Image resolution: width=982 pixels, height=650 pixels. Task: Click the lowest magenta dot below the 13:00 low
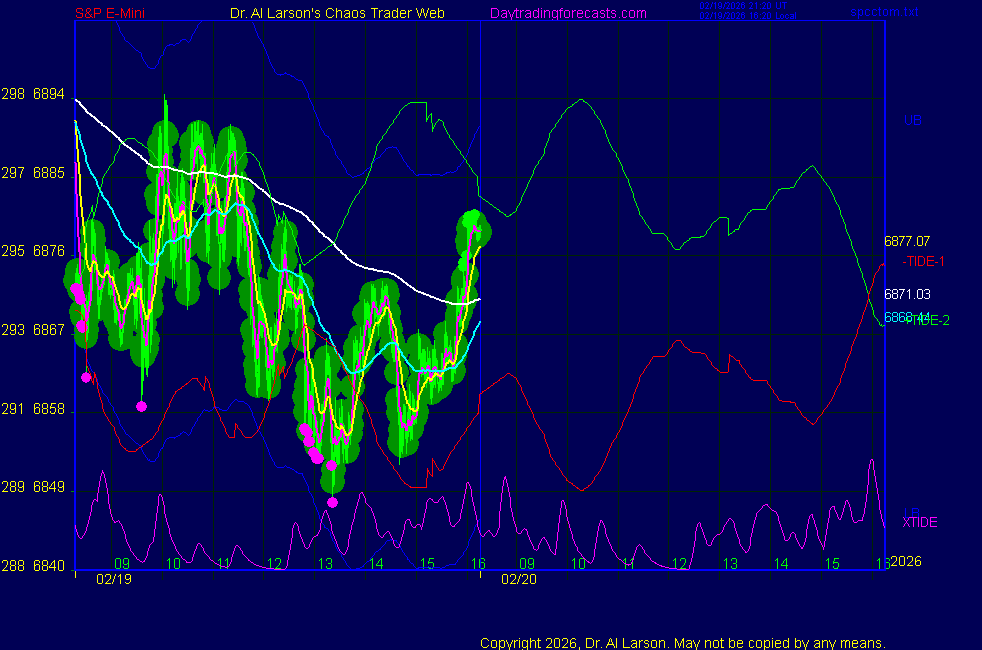pyautogui.click(x=332, y=502)
